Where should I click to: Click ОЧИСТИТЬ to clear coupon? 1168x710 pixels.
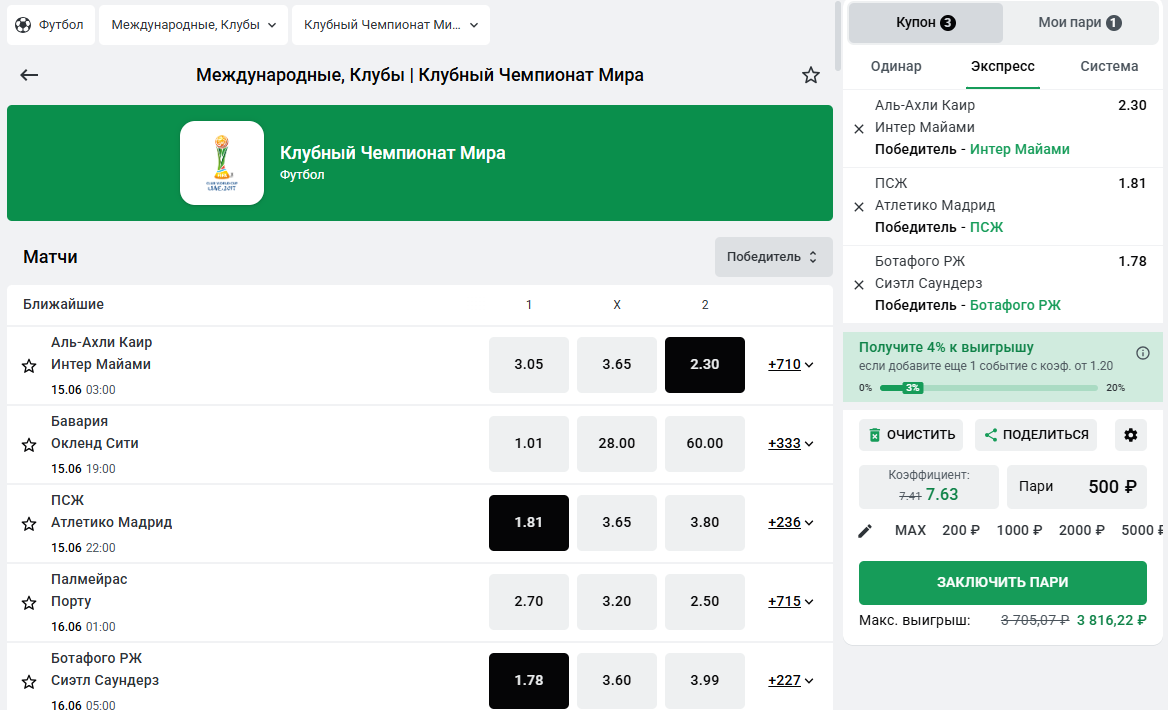(x=911, y=434)
